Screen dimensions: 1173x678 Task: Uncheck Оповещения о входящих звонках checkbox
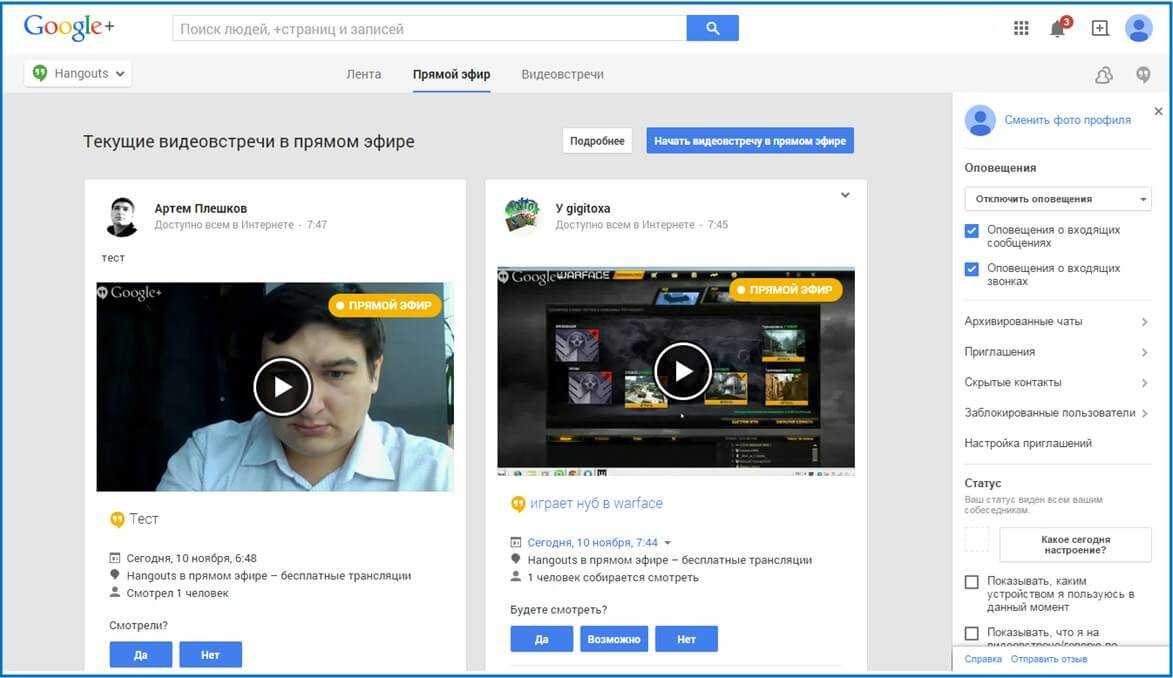coord(972,269)
